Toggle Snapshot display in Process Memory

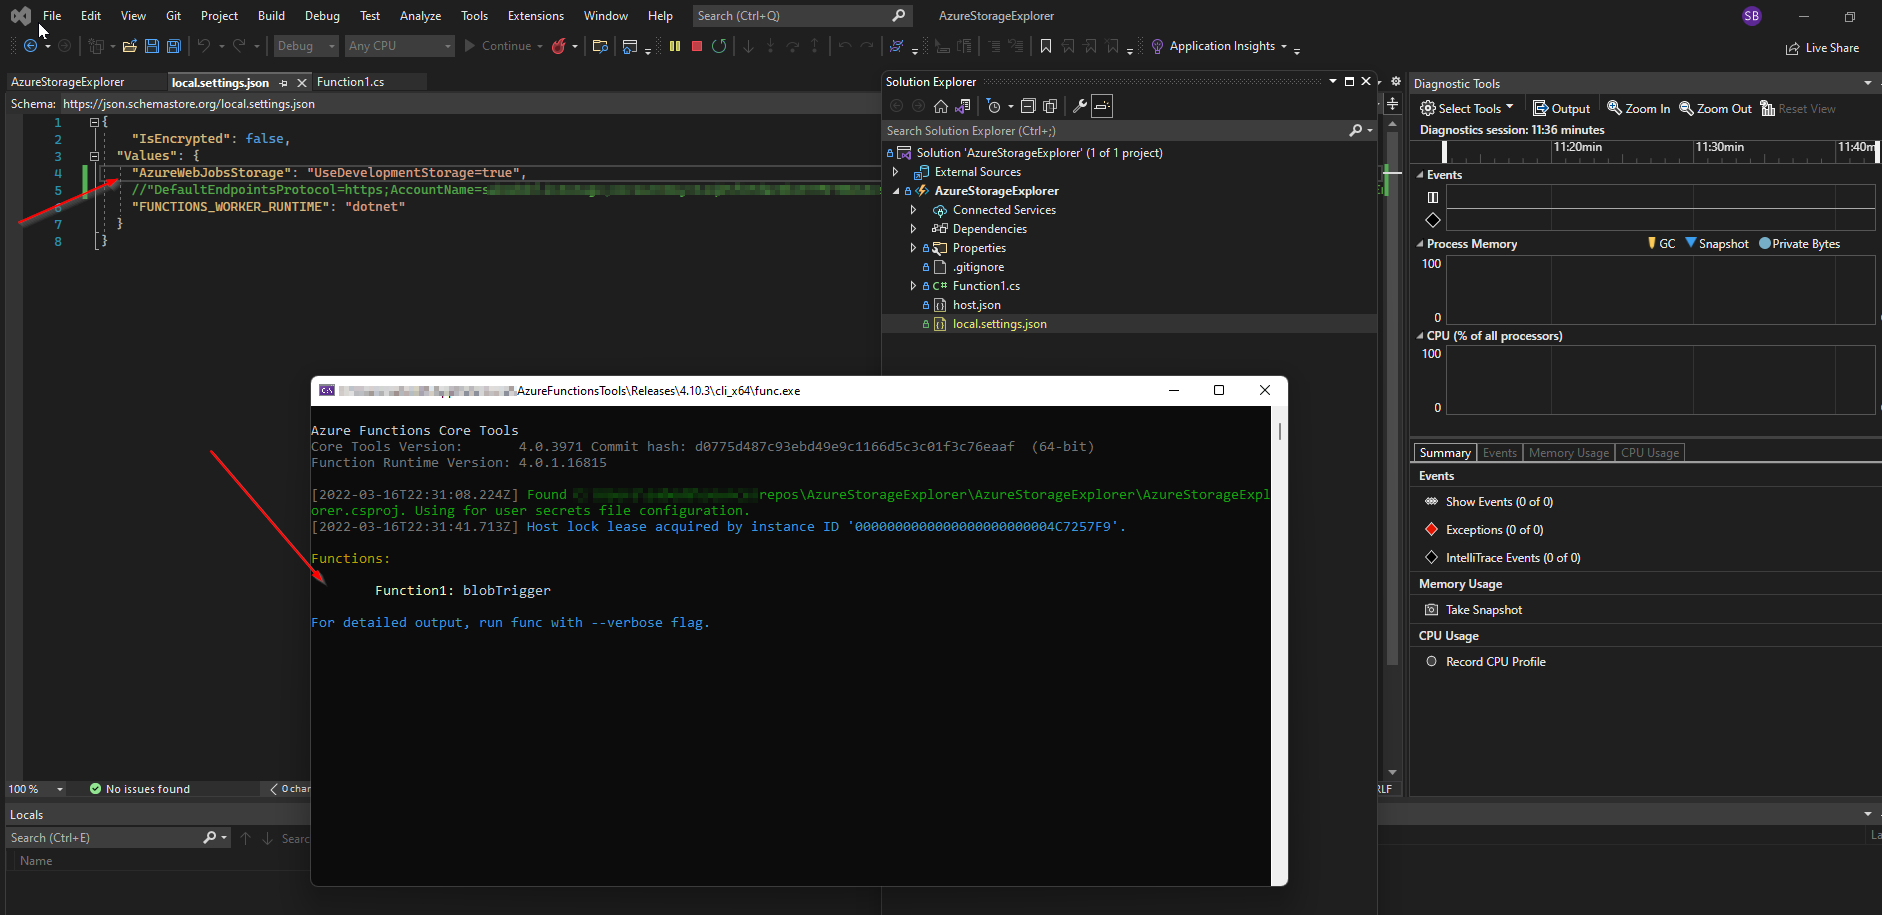(x=1718, y=243)
